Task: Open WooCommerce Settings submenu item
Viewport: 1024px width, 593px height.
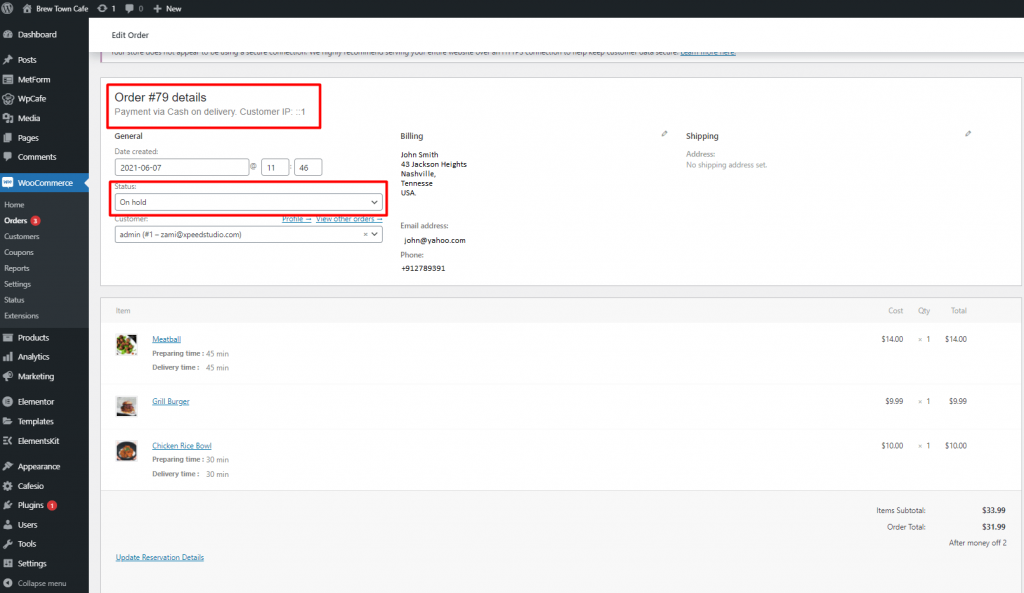Action: point(17,284)
